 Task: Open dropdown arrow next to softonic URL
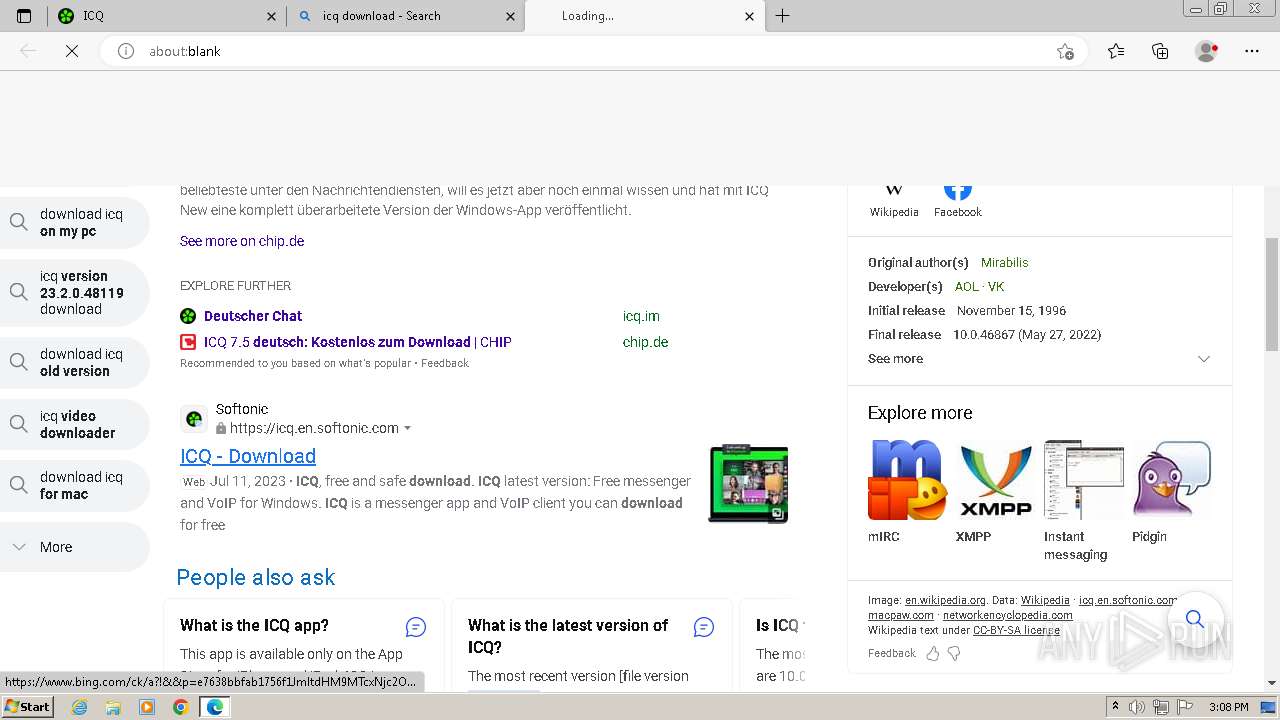[407, 429]
